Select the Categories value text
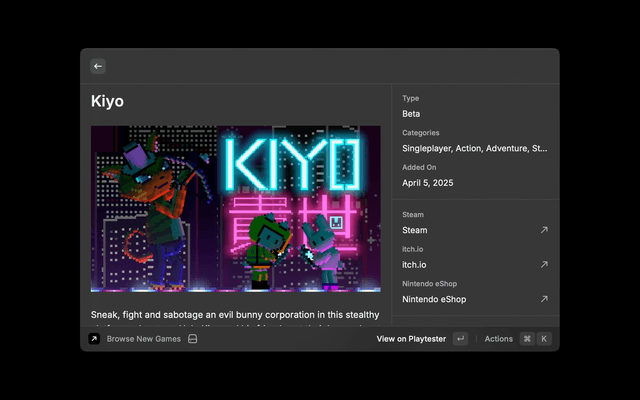 pyautogui.click(x=474, y=148)
